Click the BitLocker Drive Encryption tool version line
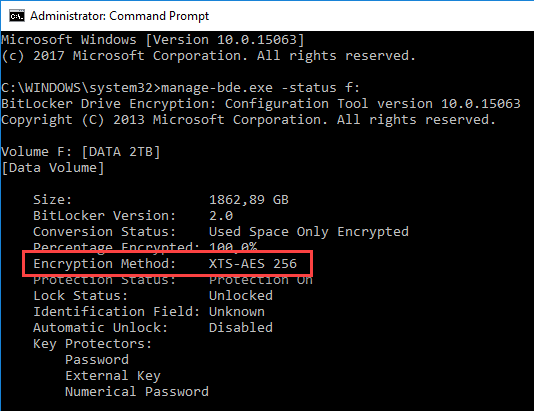This screenshot has height=411, width=534. tap(261, 104)
